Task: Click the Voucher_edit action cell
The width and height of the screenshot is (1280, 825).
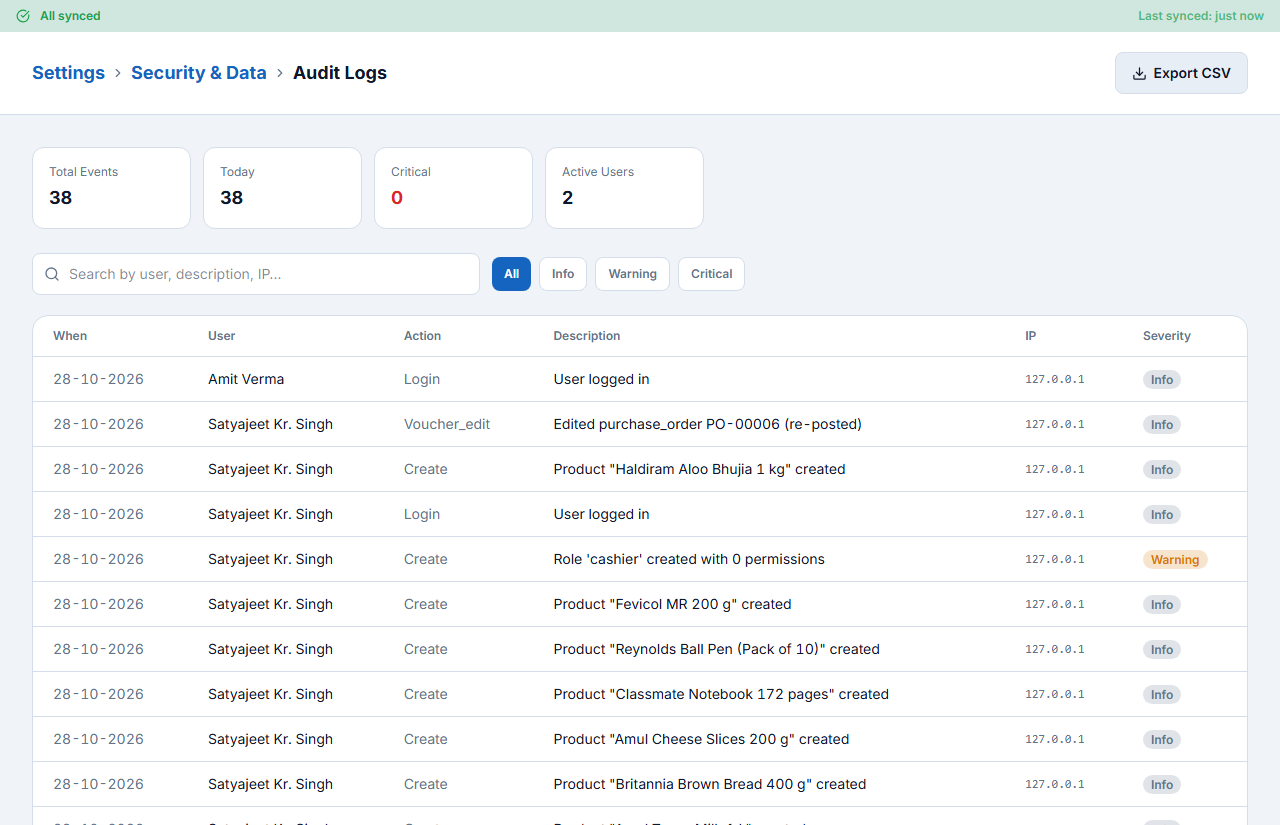Action: click(447, 424)
